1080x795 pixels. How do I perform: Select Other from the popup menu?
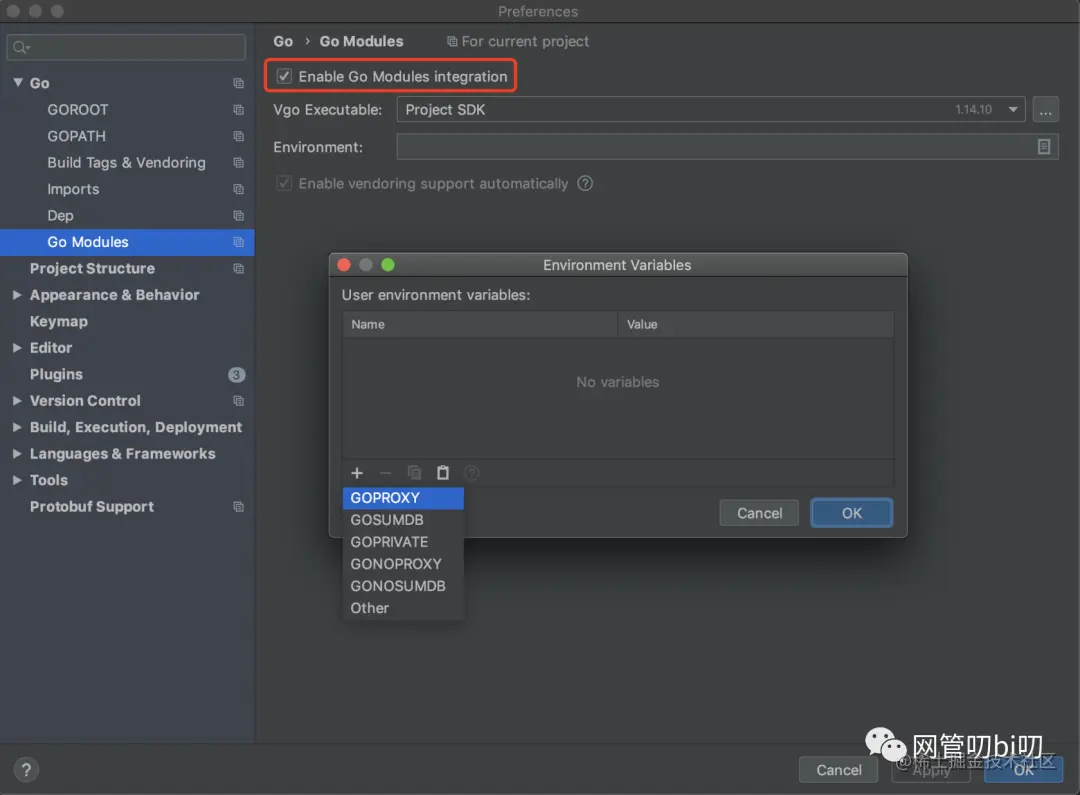point(403,608)
